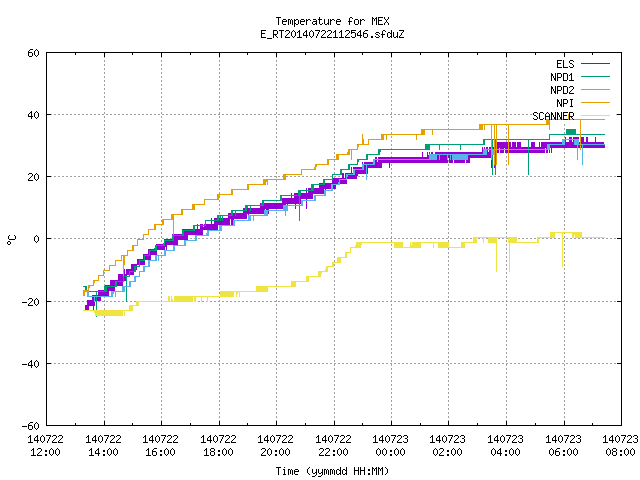Click the x-axis tick label 140723 02:00

tap(448, 446)
